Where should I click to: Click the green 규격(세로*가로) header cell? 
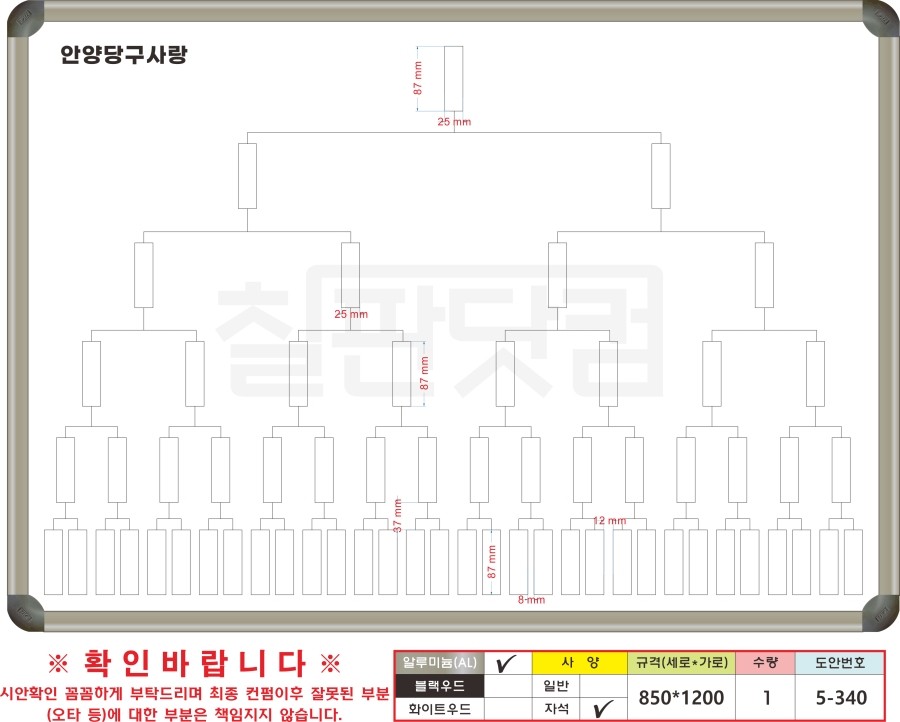(x=679, y=663)
